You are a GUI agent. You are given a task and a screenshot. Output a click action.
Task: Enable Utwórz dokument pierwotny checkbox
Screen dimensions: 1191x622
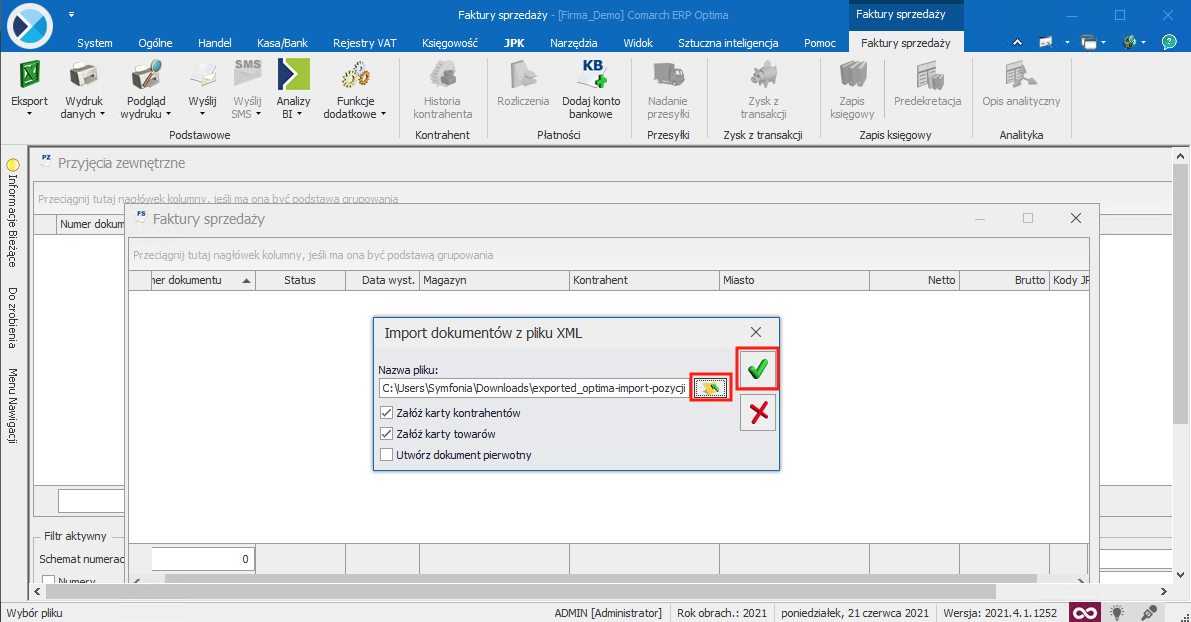tap(387, 455)
